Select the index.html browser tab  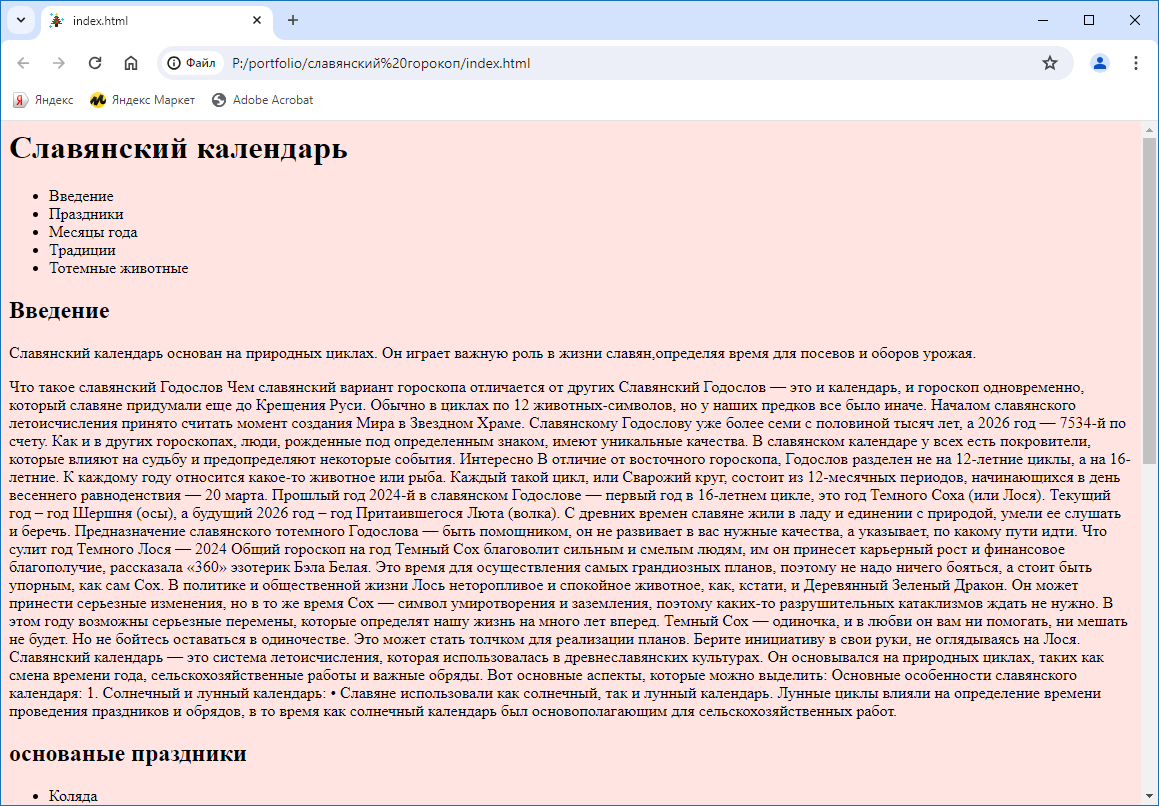150,20
